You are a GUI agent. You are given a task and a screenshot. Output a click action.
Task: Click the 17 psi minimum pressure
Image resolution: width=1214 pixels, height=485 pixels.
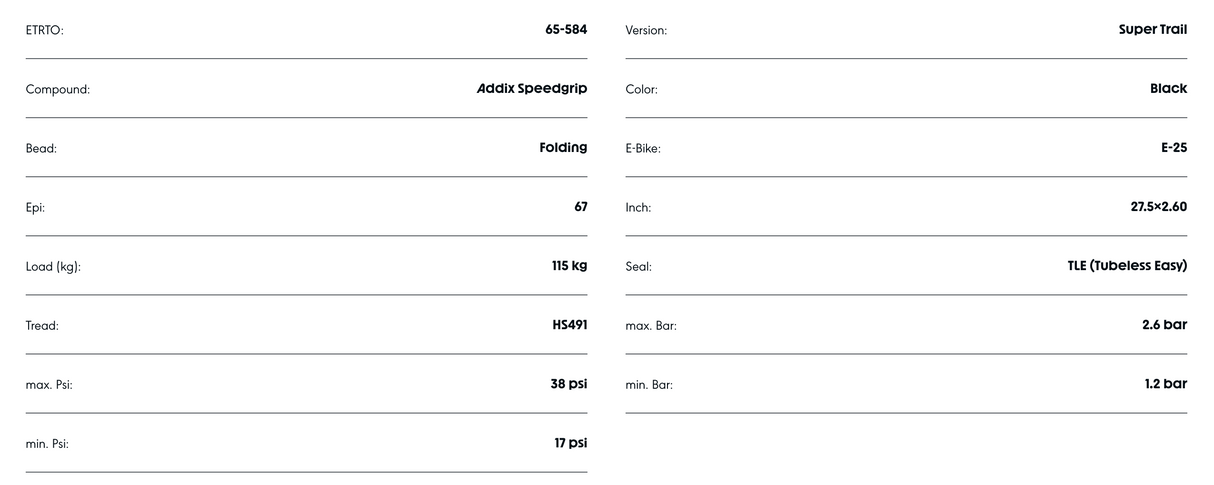coord(571,443)
